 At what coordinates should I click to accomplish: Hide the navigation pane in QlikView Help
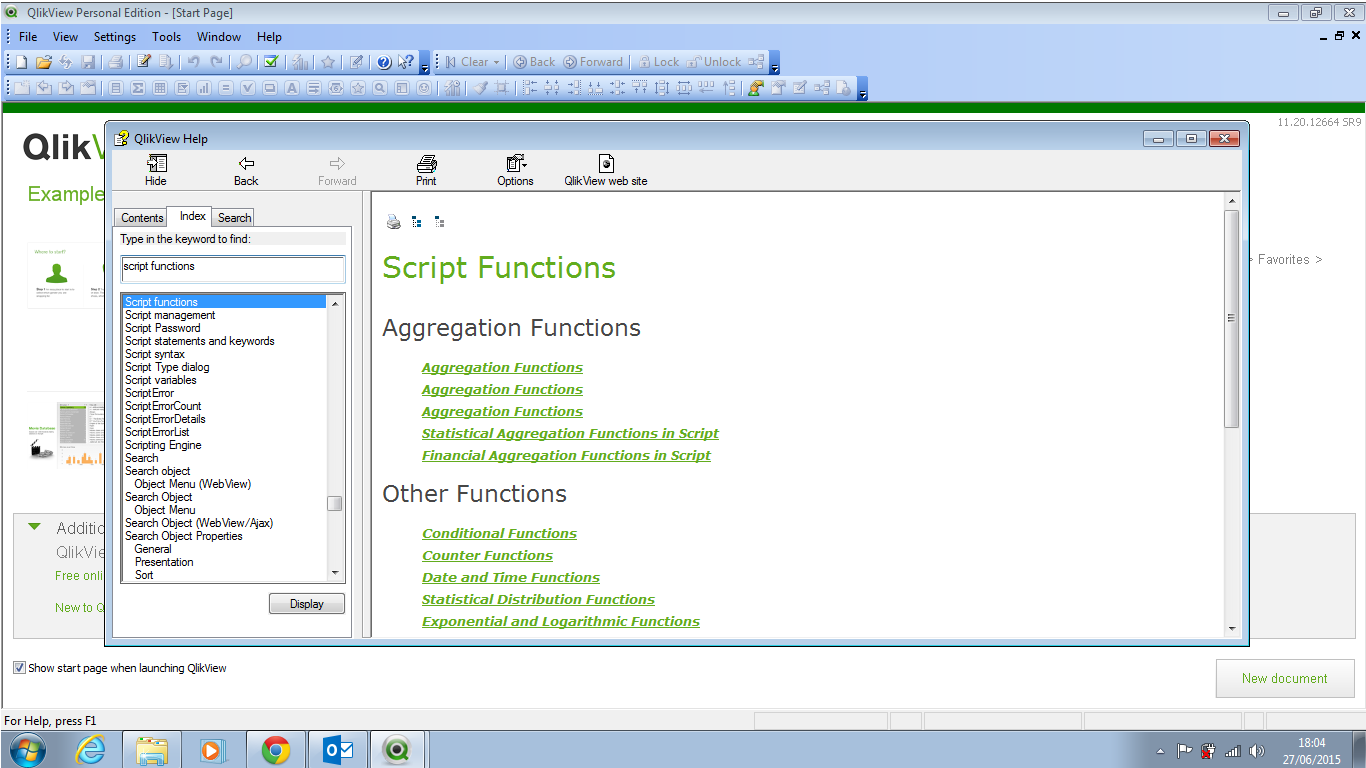point(156,170)
